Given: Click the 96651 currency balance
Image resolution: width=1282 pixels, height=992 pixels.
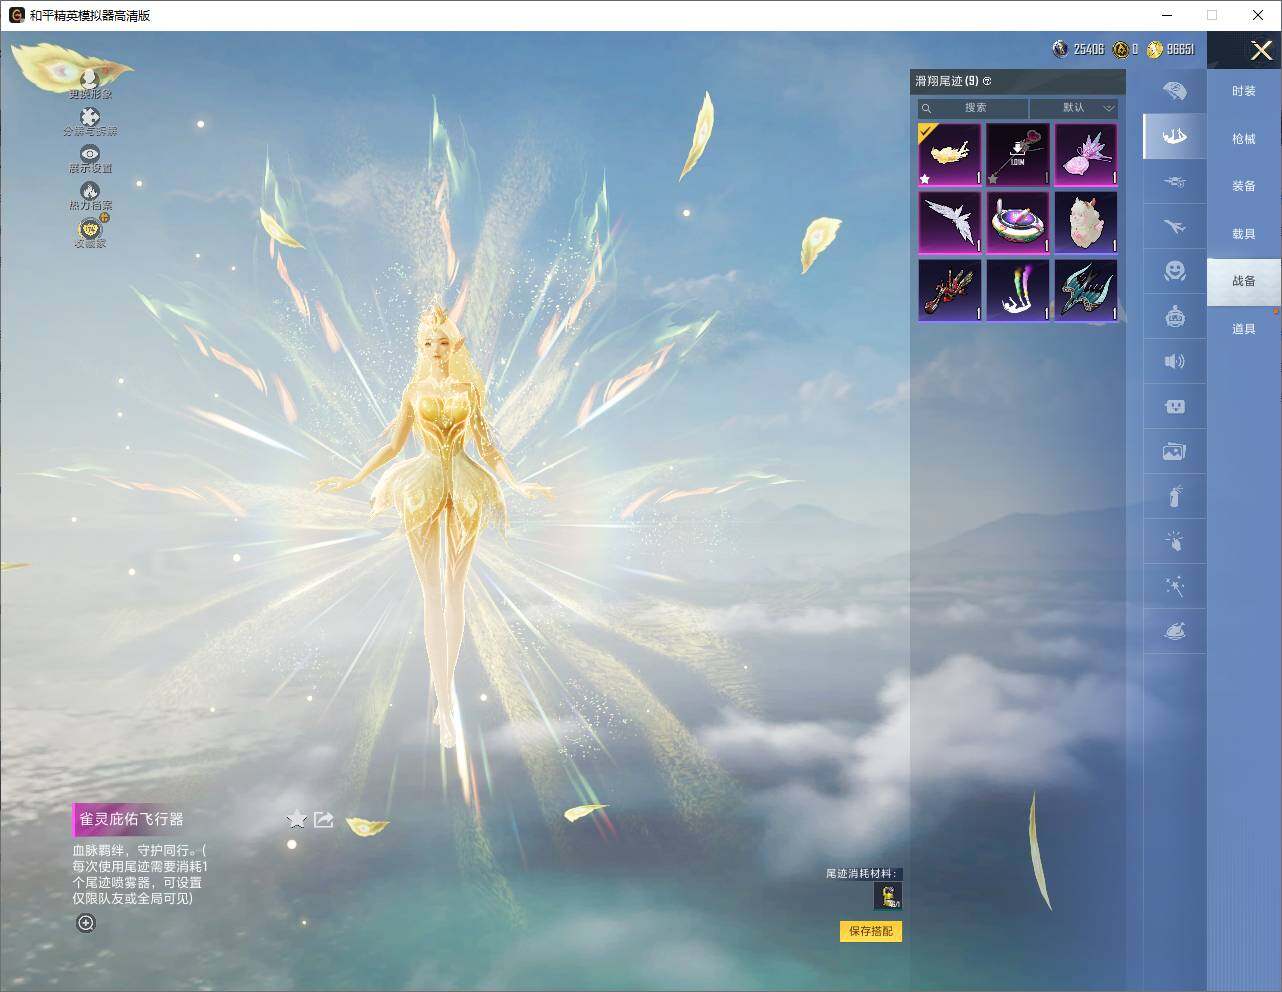Looking at the screenshot, I should [1171, 49].
